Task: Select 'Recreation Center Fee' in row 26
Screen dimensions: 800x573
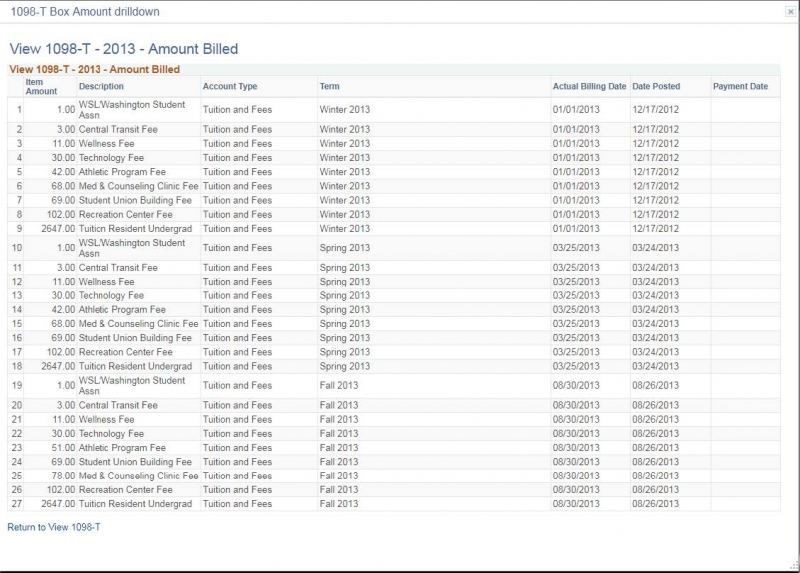Action: pyautogui.click(x=126, y=490)
